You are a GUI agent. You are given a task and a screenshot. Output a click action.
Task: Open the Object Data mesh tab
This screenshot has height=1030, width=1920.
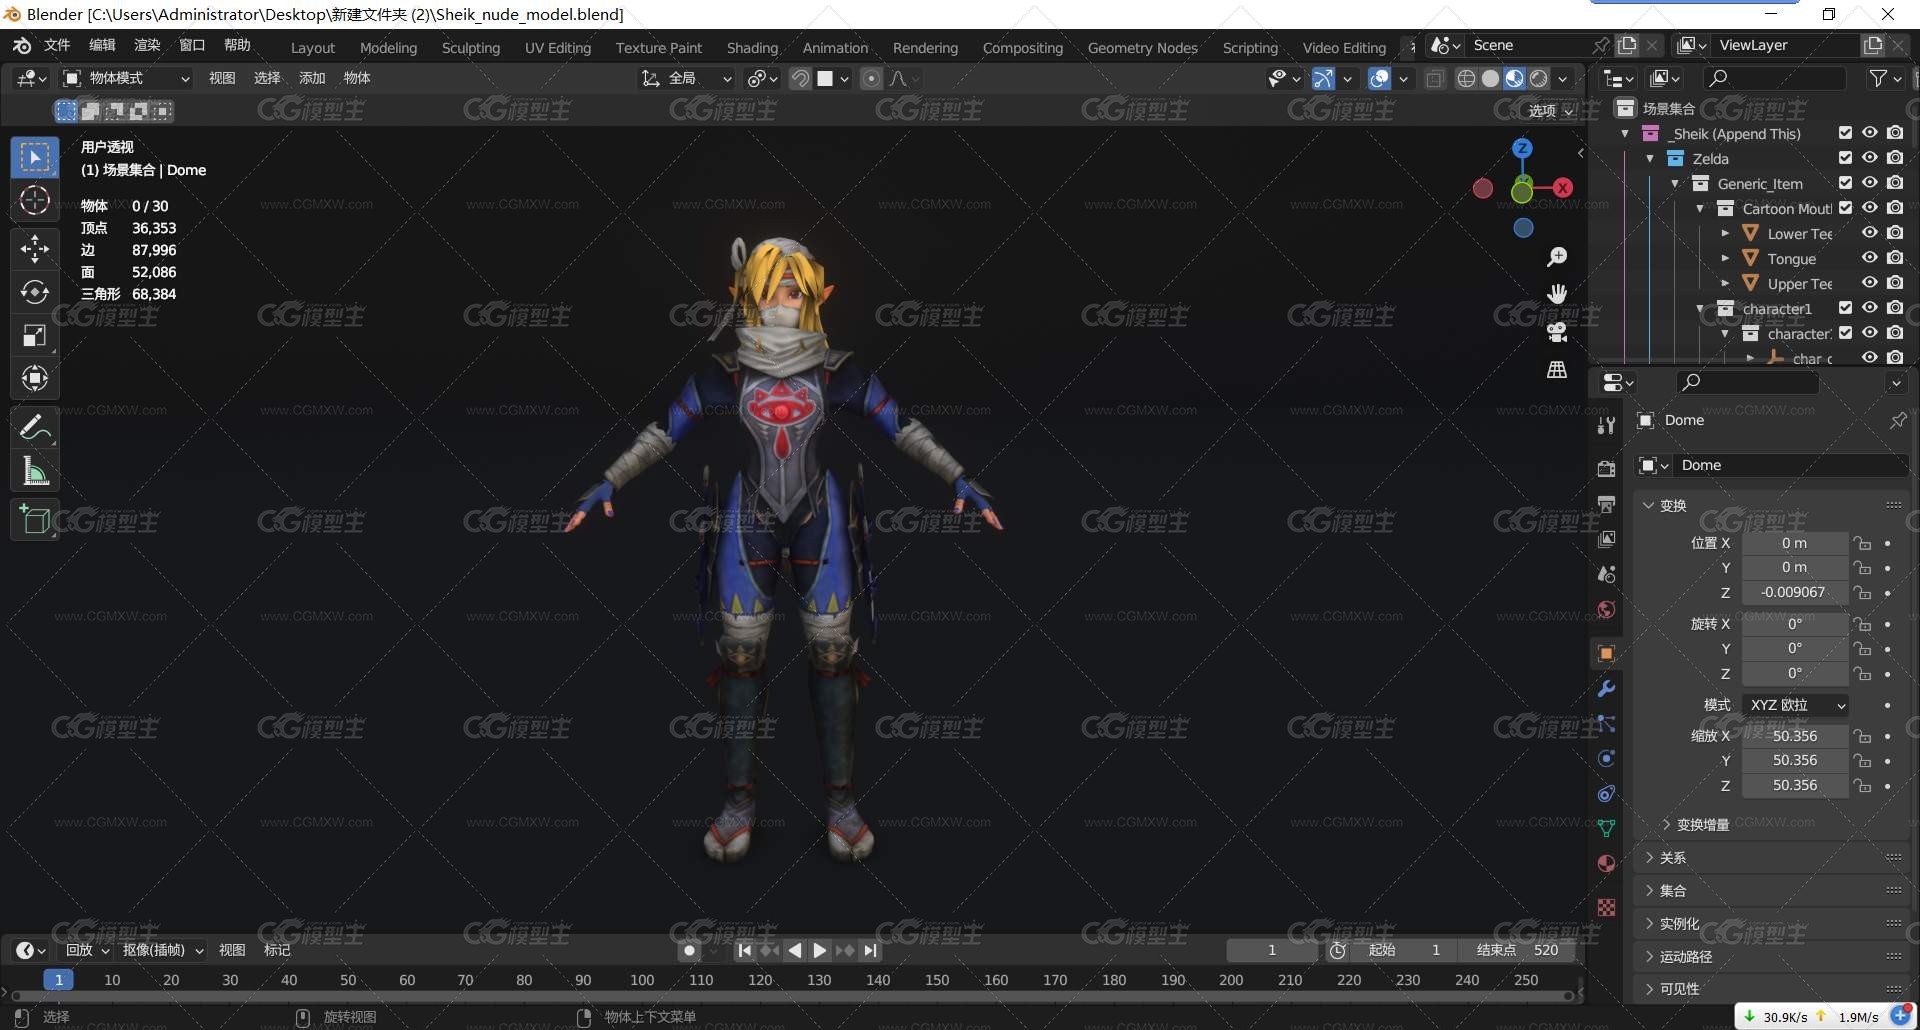(x=1606, y=828)
